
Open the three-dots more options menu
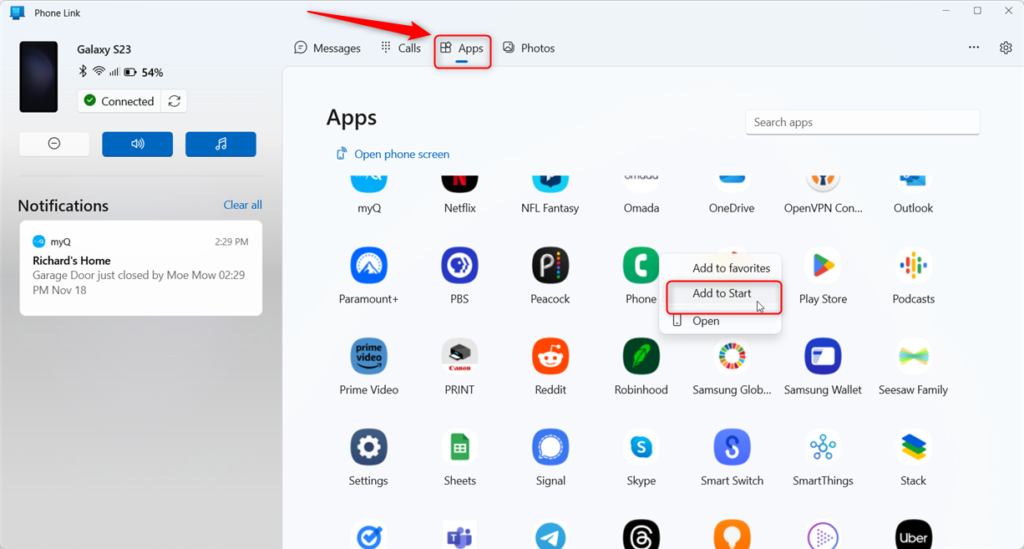click(x=974, y=47)
